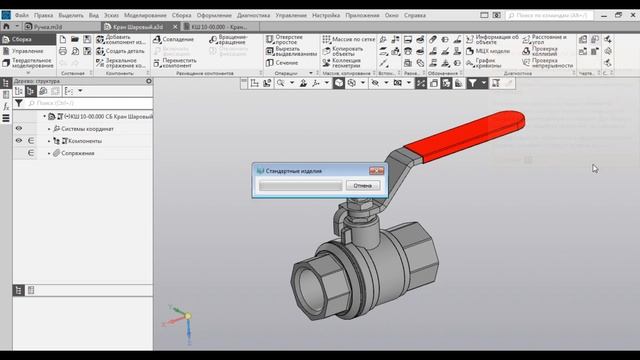This screenshot has height=360, width=640.
Task: Open Информация об объекте
Action: pos(492,40)
